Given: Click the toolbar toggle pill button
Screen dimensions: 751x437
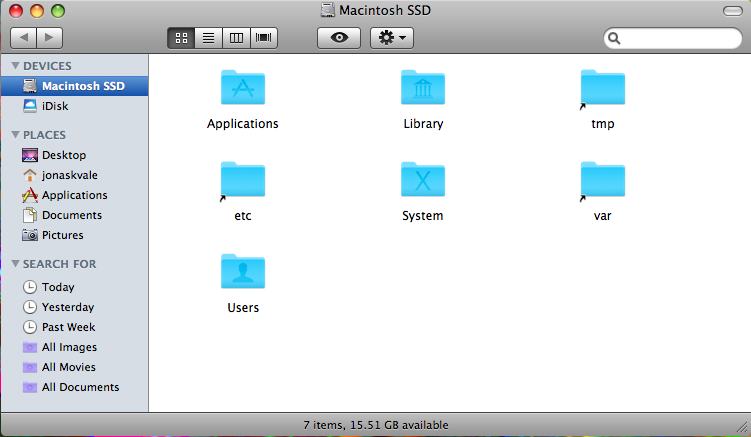Looking at the screenshot, I should tap(733, 11).
